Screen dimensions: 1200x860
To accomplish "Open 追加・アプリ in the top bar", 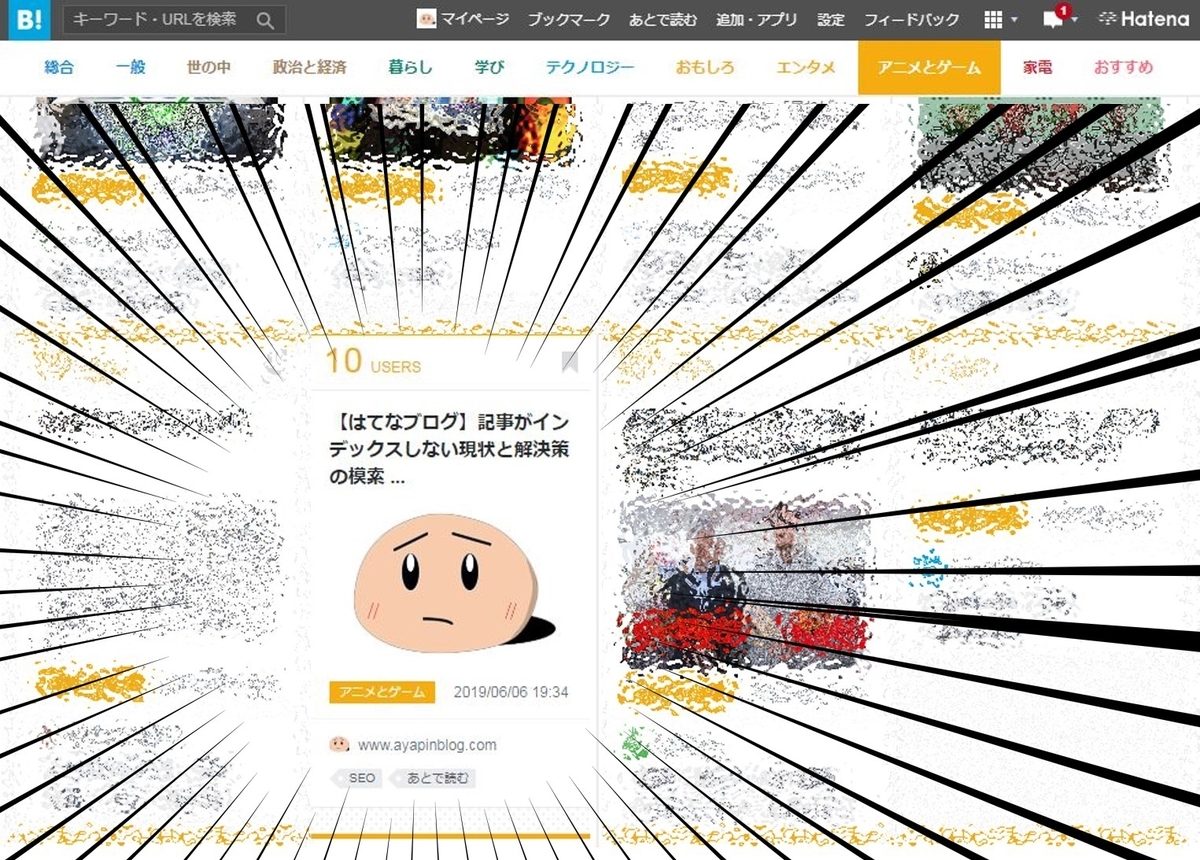I will pyautogui.click(x=758, y=20).
